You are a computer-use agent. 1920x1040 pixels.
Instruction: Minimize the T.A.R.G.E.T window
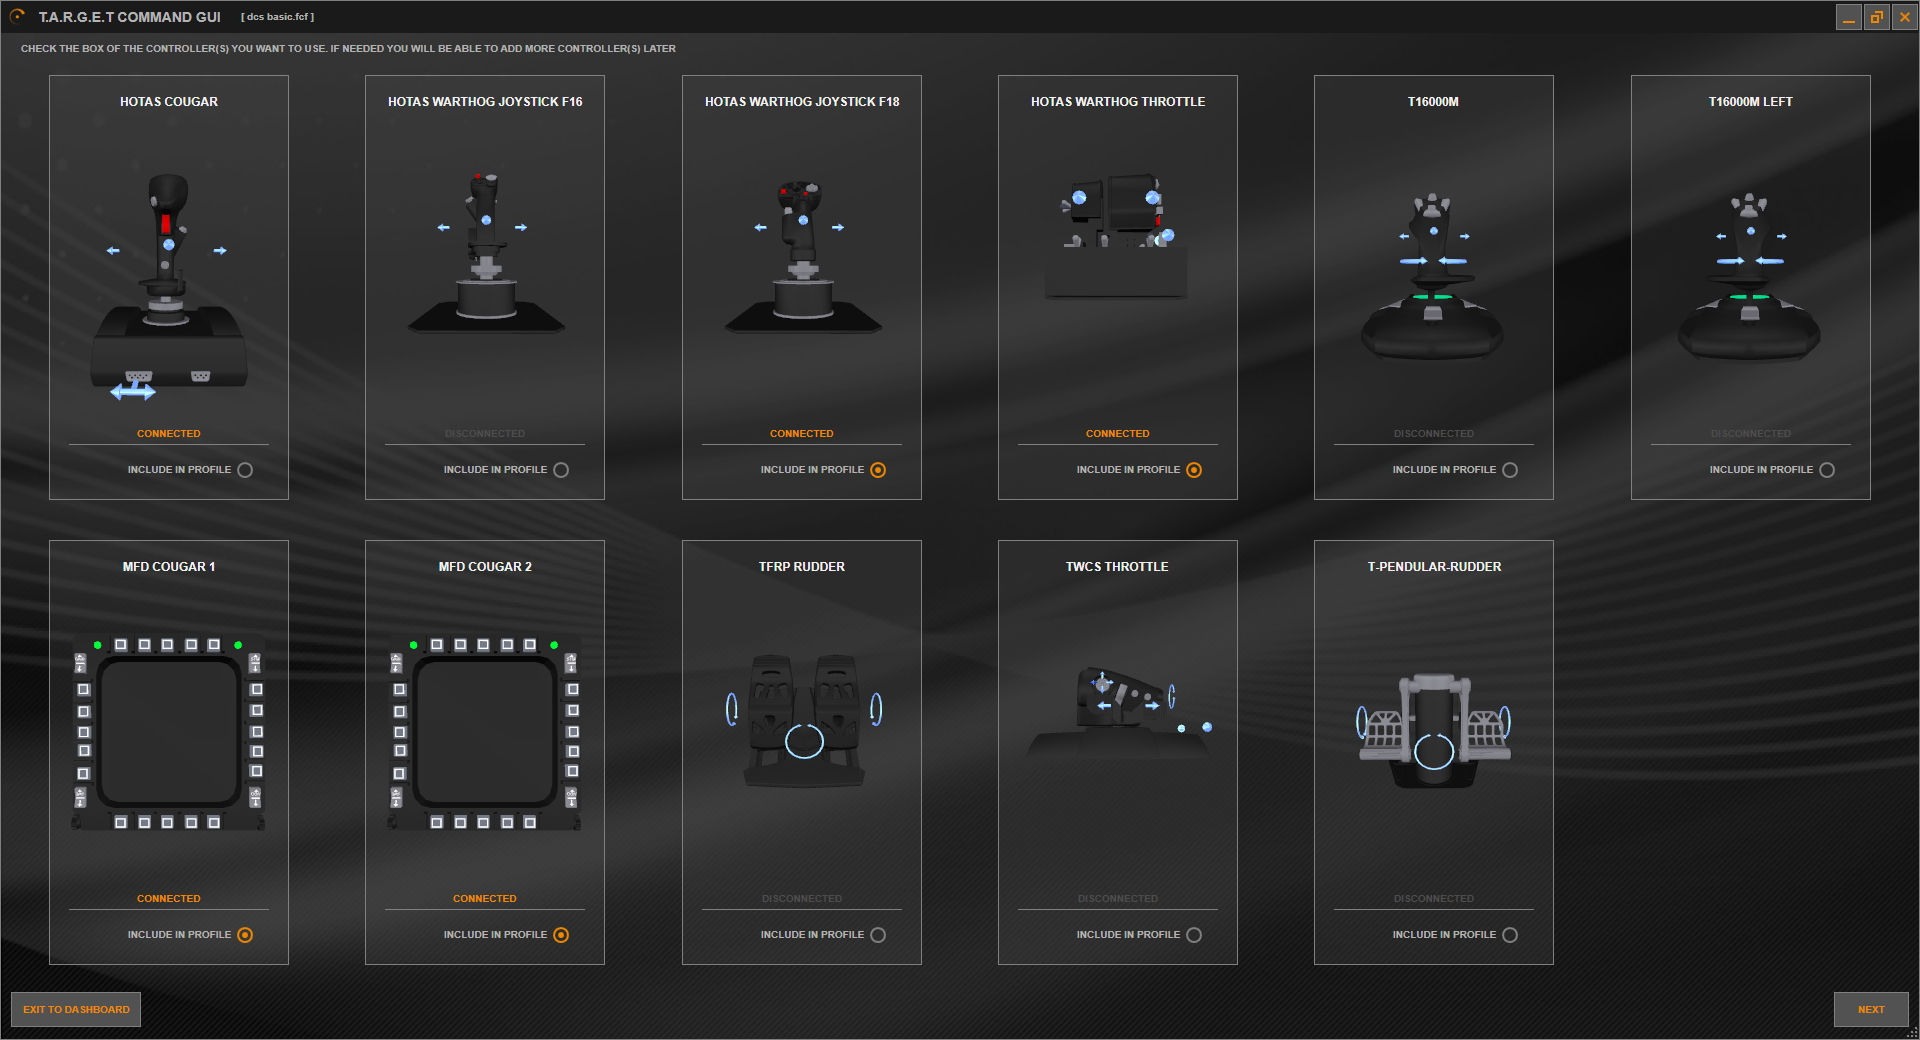[x=1848, y=17]
